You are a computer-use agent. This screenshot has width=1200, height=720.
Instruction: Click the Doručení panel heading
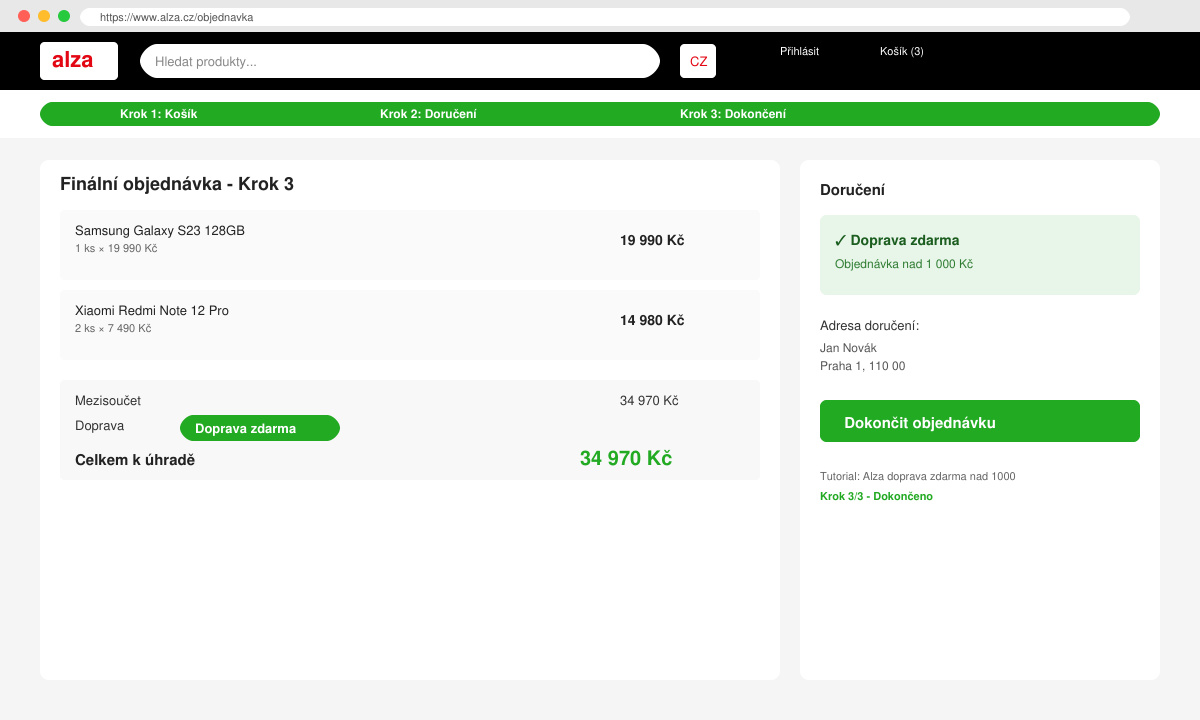(x=852, y=190)
